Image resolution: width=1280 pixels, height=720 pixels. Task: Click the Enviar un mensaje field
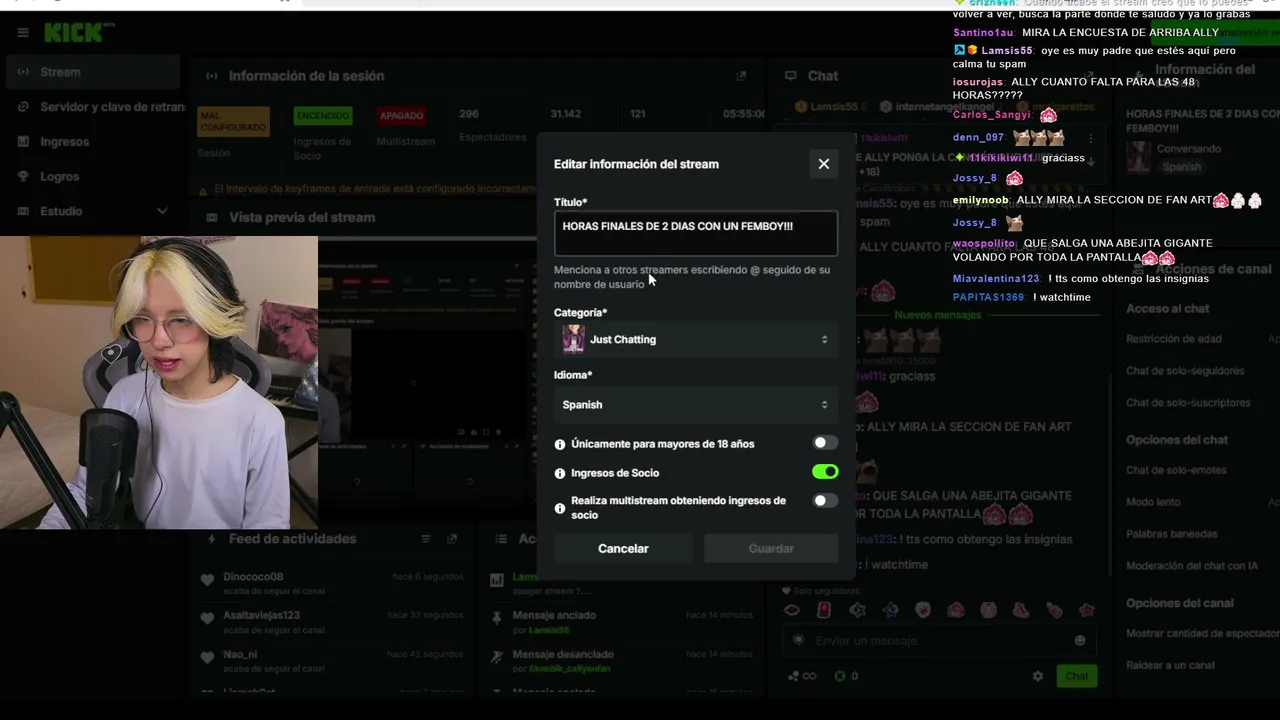click(x=937, y=641)
